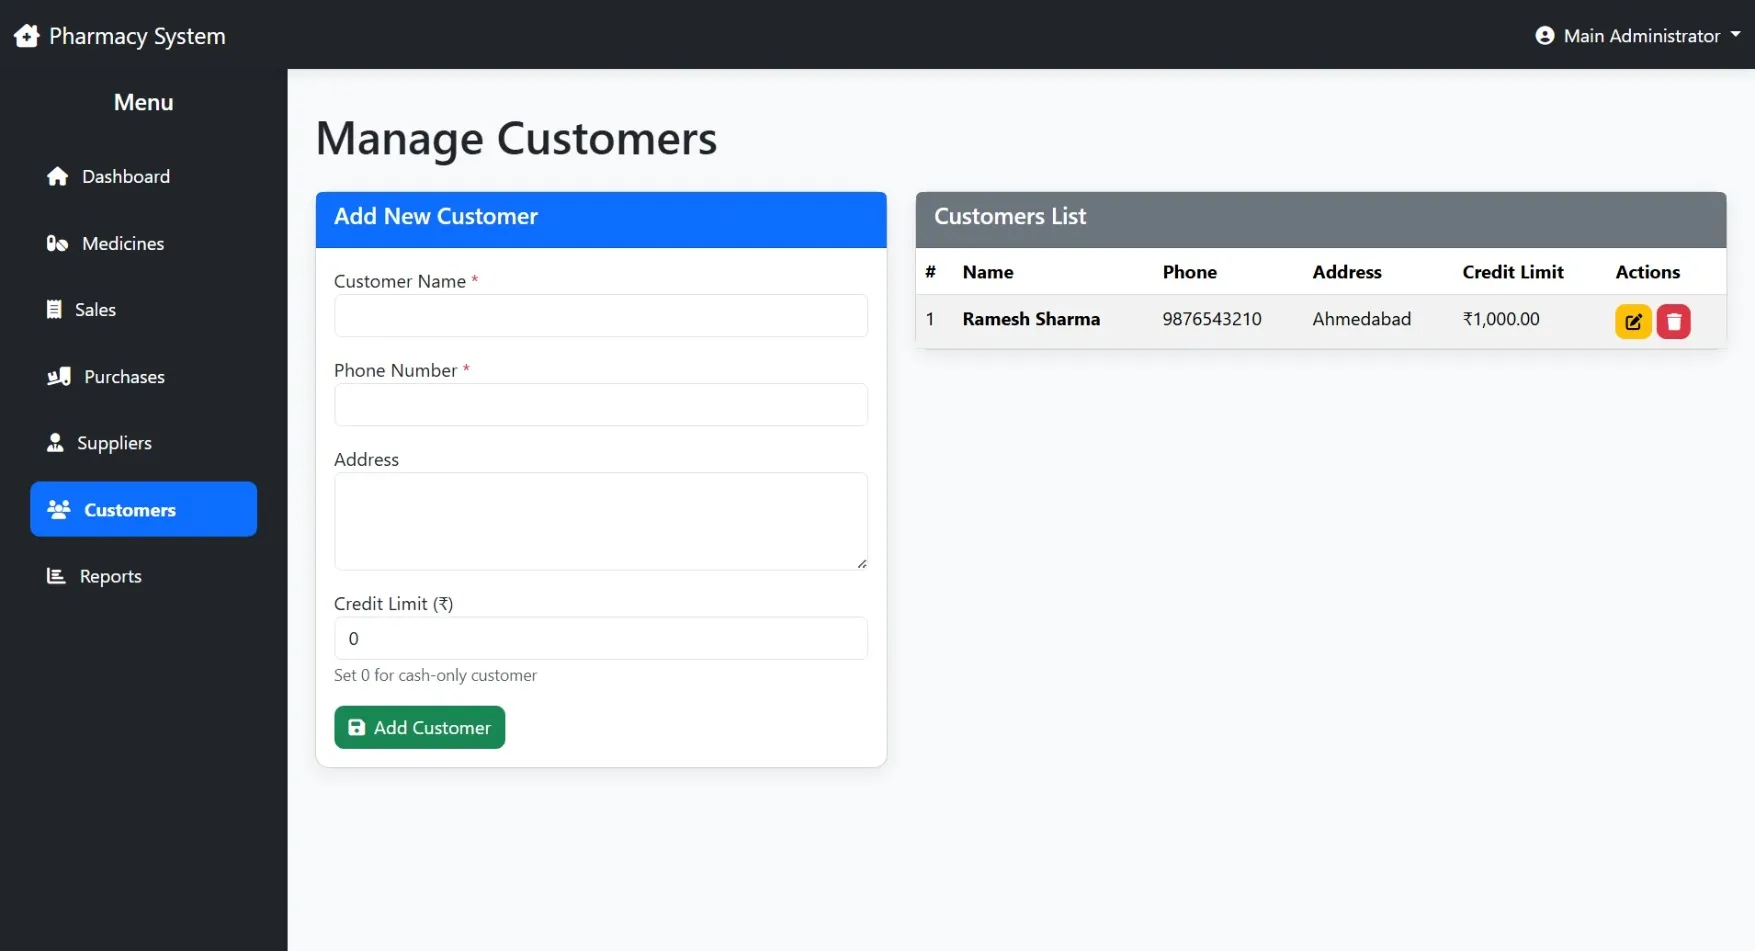Open Dashboard from the sidebar

point(125,176)
